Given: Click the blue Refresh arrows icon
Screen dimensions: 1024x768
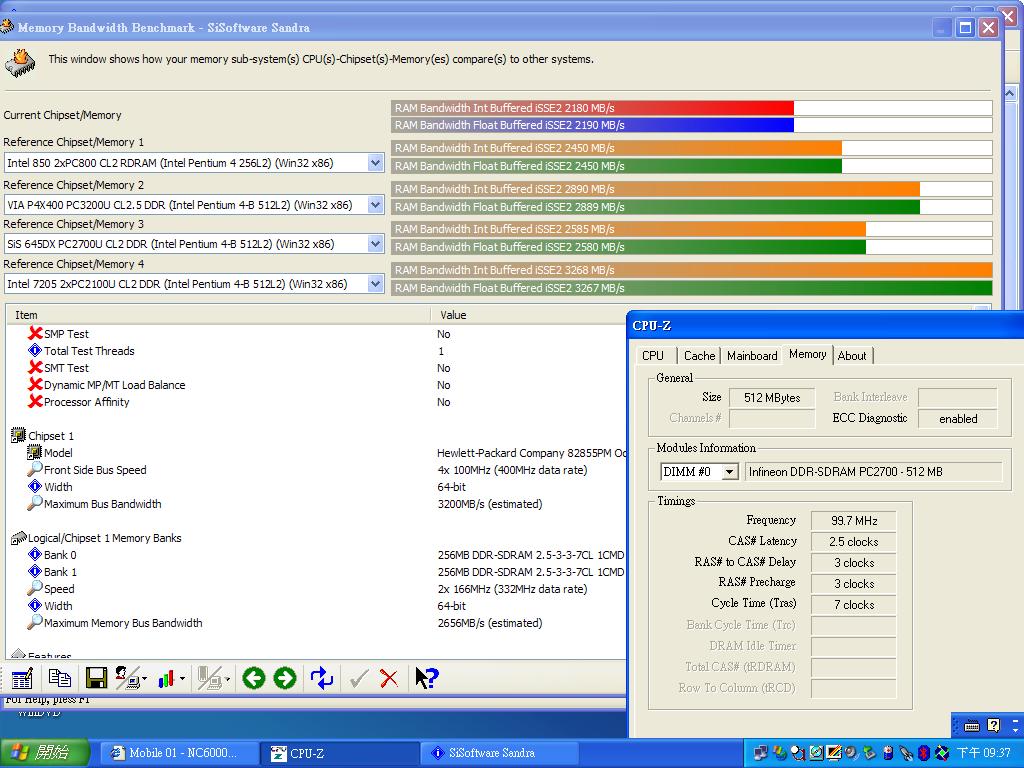Looking at the screenshot, I should pos(322,679).
